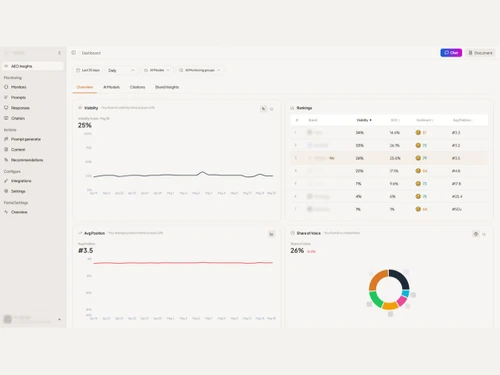Click the Prompt generator icon
Viewport: 500px width, 375px height.
pyautogui.click(x=6, y=139)
